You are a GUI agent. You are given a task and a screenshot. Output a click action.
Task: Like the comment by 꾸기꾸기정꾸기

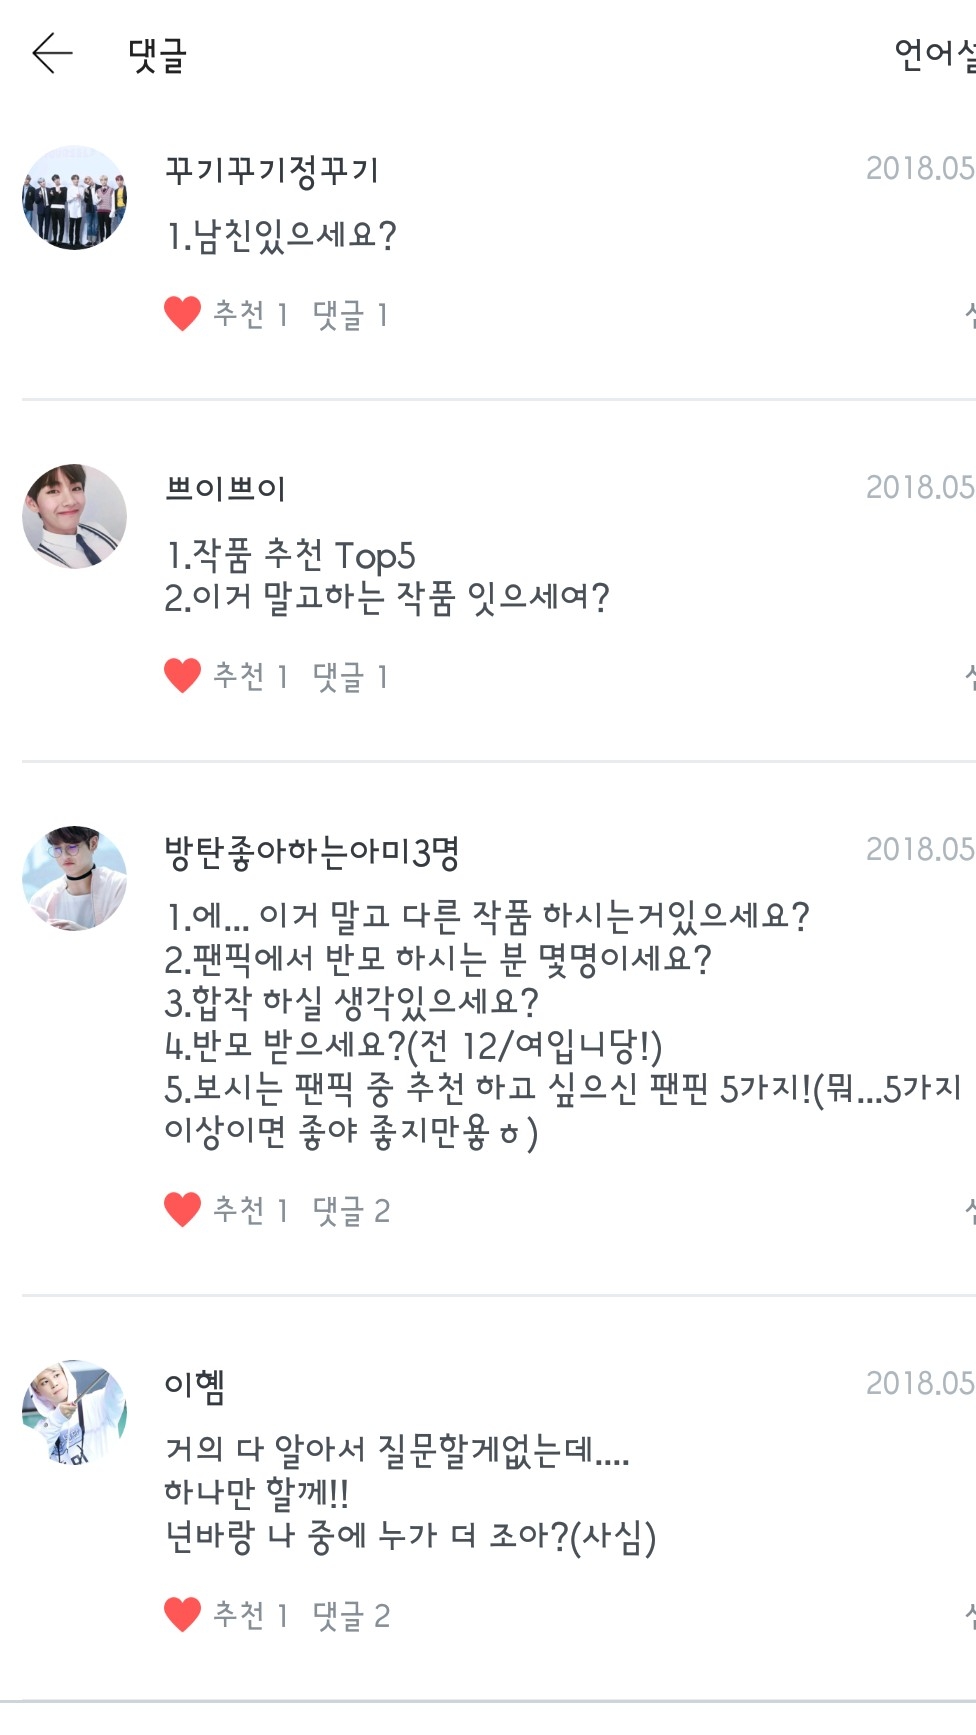[x=182, y=314]
